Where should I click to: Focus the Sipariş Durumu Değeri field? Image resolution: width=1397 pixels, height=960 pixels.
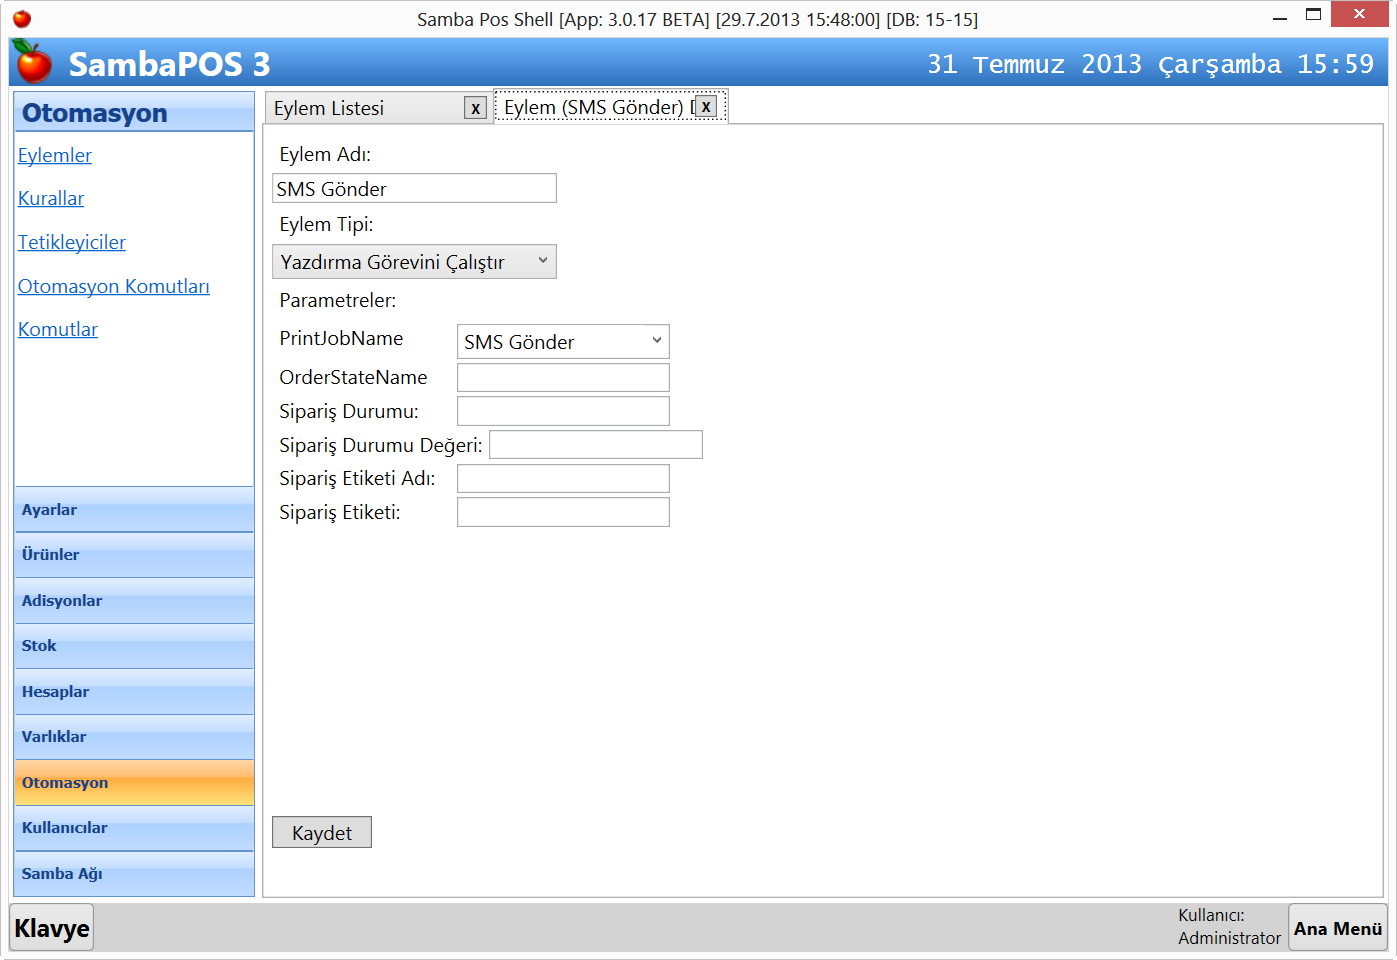[x=595, y=445]
